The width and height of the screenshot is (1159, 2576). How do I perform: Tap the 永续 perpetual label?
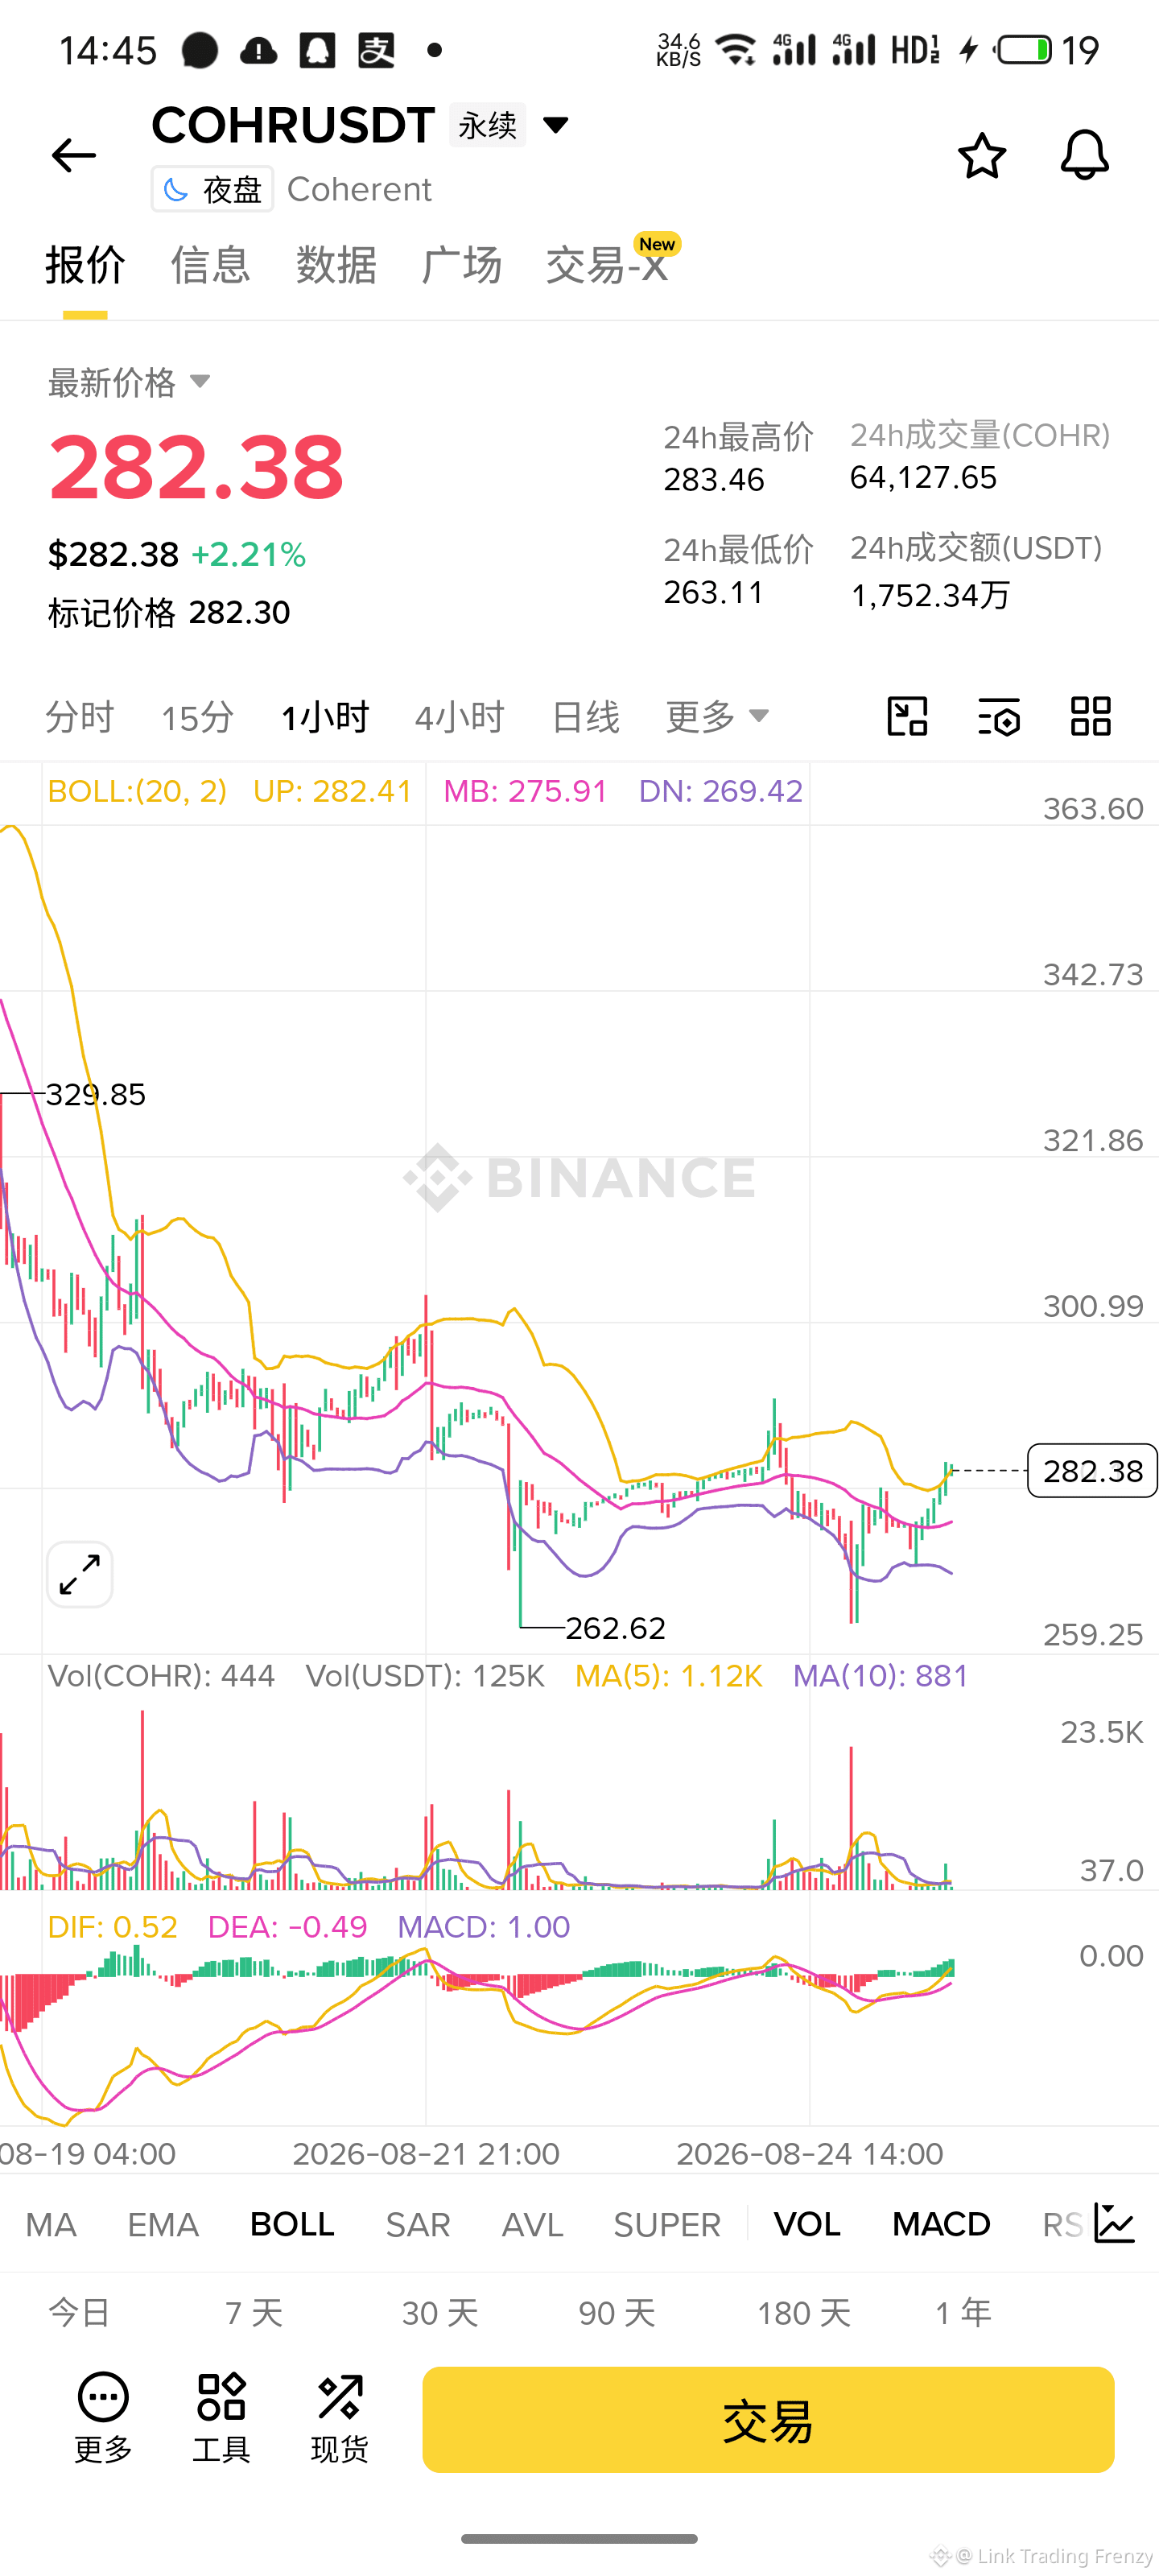click(x=487, y=125)
